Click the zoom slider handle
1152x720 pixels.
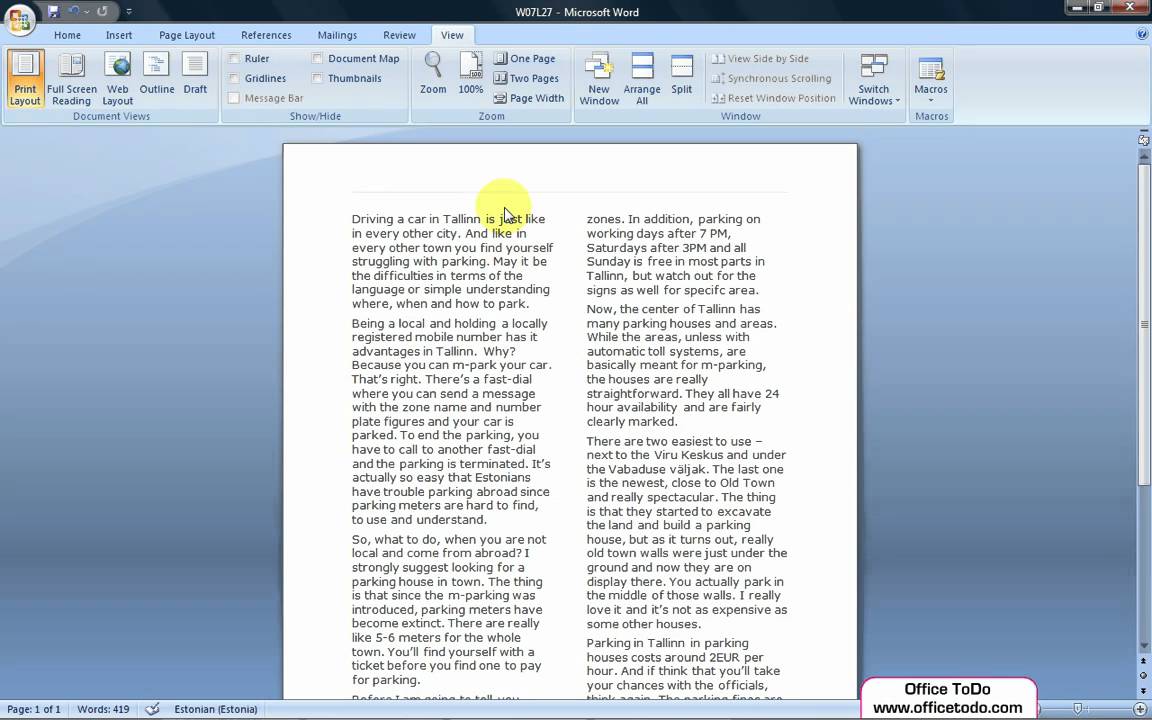point(1077,709)
